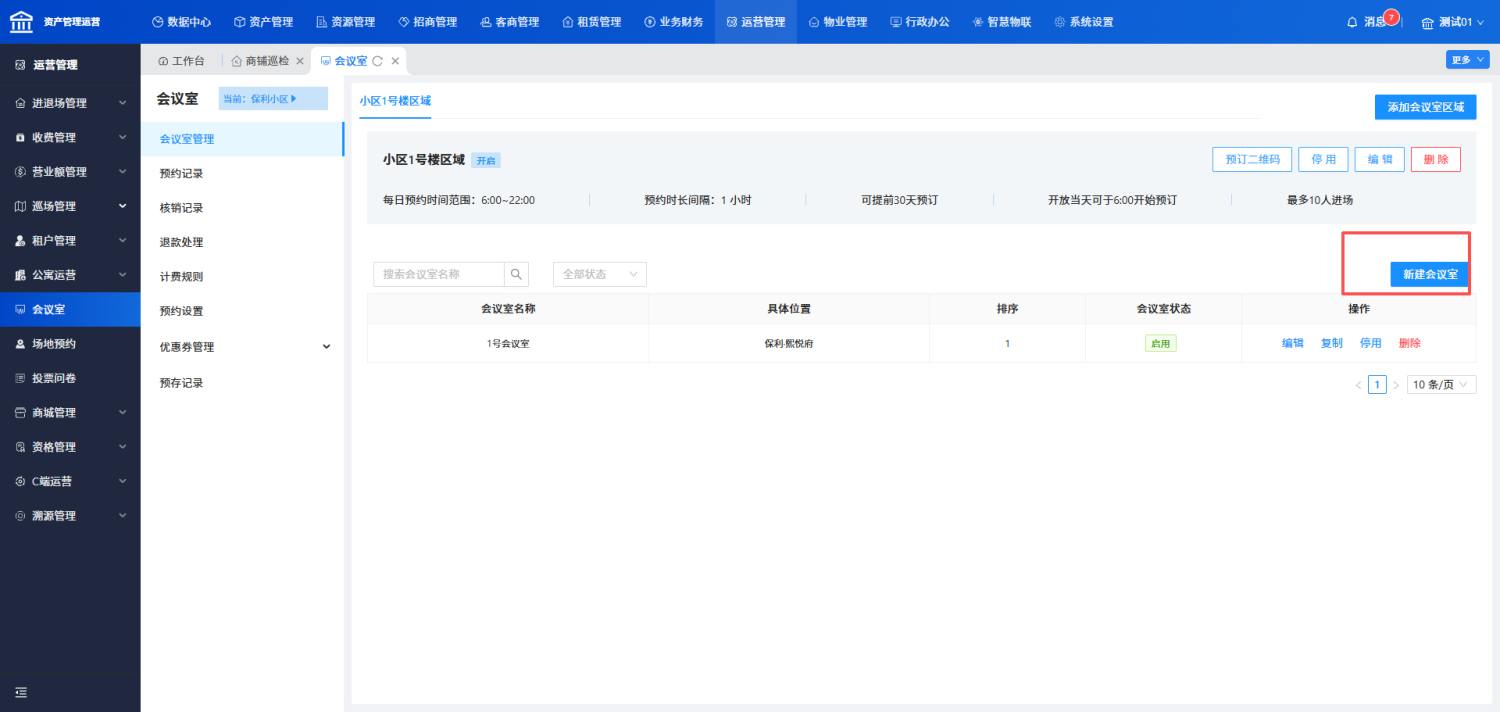Viewport: 1500px width, 712px height.
Task: Expand 进退场管理 in sidebar
Action: 70,103
